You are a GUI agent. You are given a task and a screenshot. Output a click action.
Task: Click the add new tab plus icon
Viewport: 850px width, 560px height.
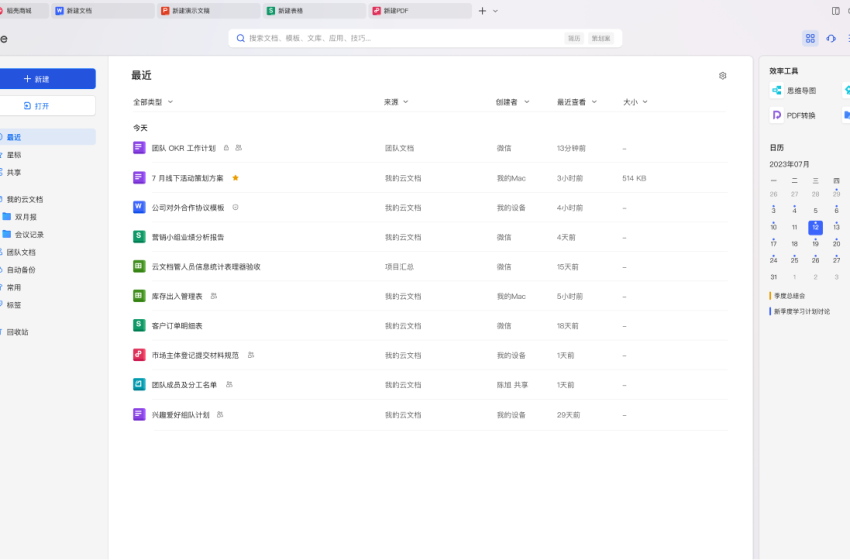click(x=482, y=11)
